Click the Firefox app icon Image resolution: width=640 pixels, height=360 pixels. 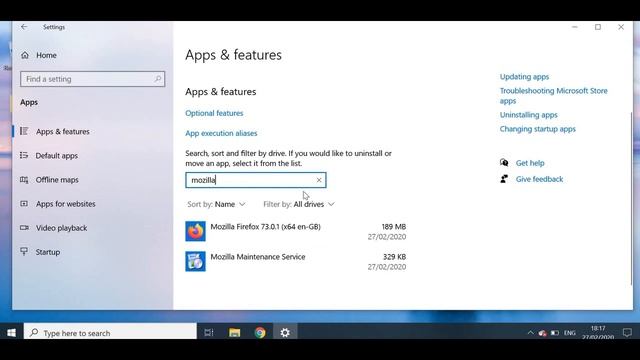pyautogui.click(x=196, y=231)
